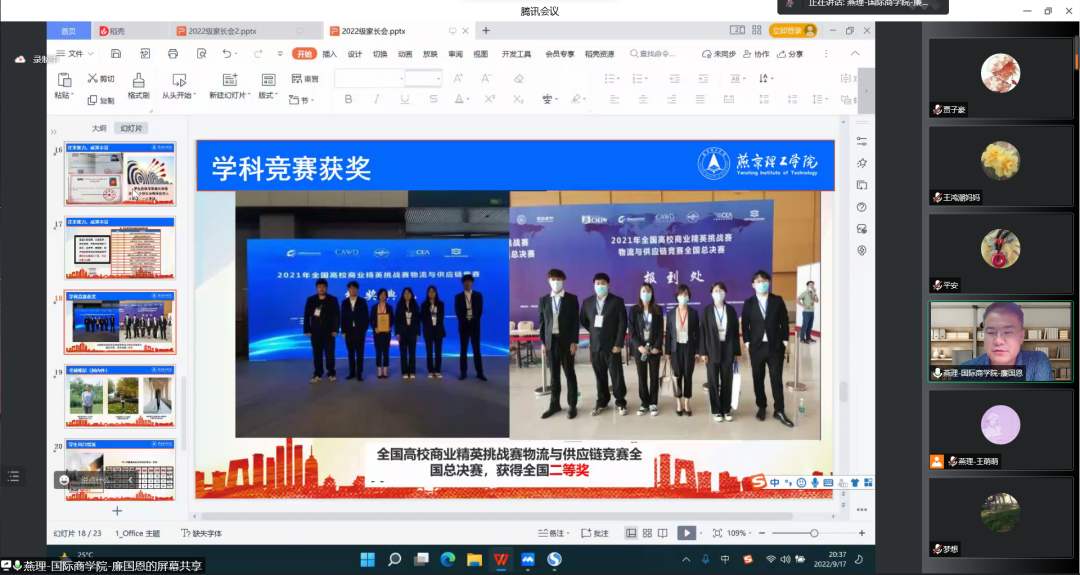This screenshot has height=575, width=1080.
Task: Open Edge browser from the taskbar
Action: tap(448, 559)
